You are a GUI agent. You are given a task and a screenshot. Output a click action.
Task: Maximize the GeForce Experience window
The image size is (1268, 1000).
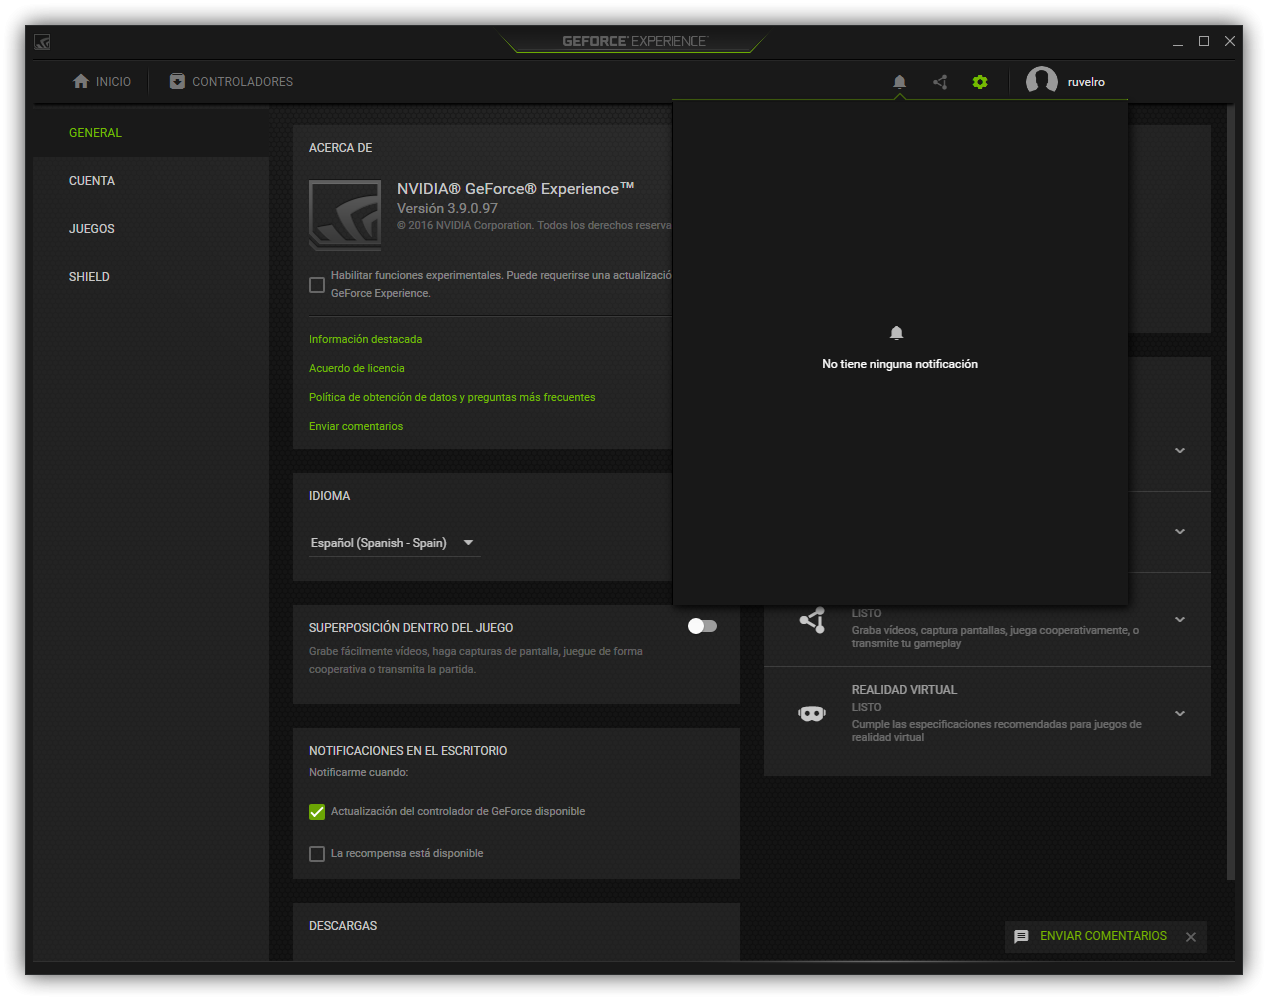tap(1204, 41)
